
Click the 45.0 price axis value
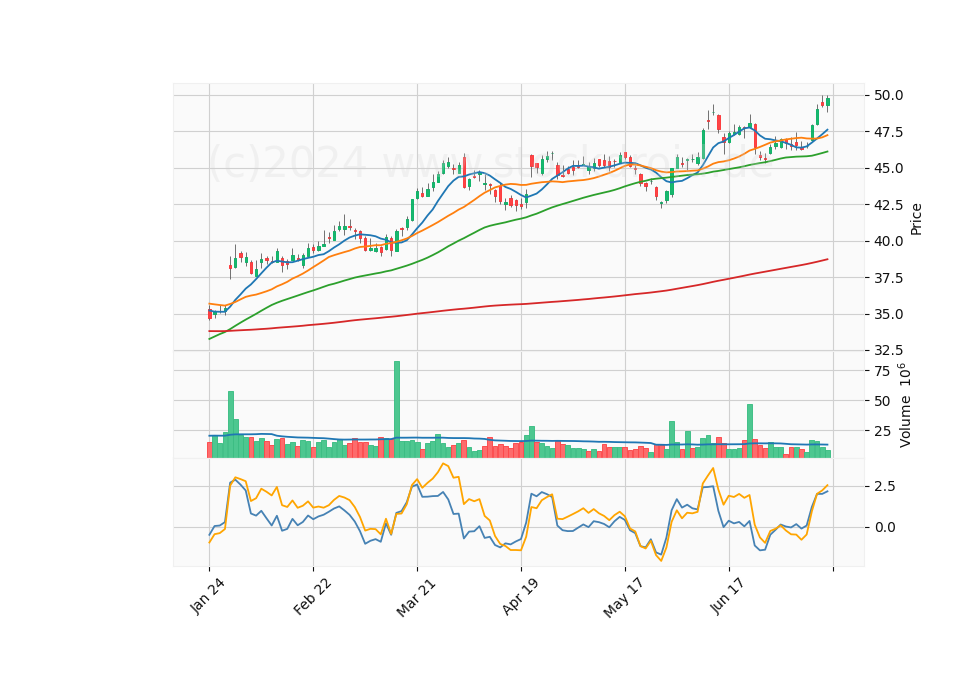[x=888, y=168]
